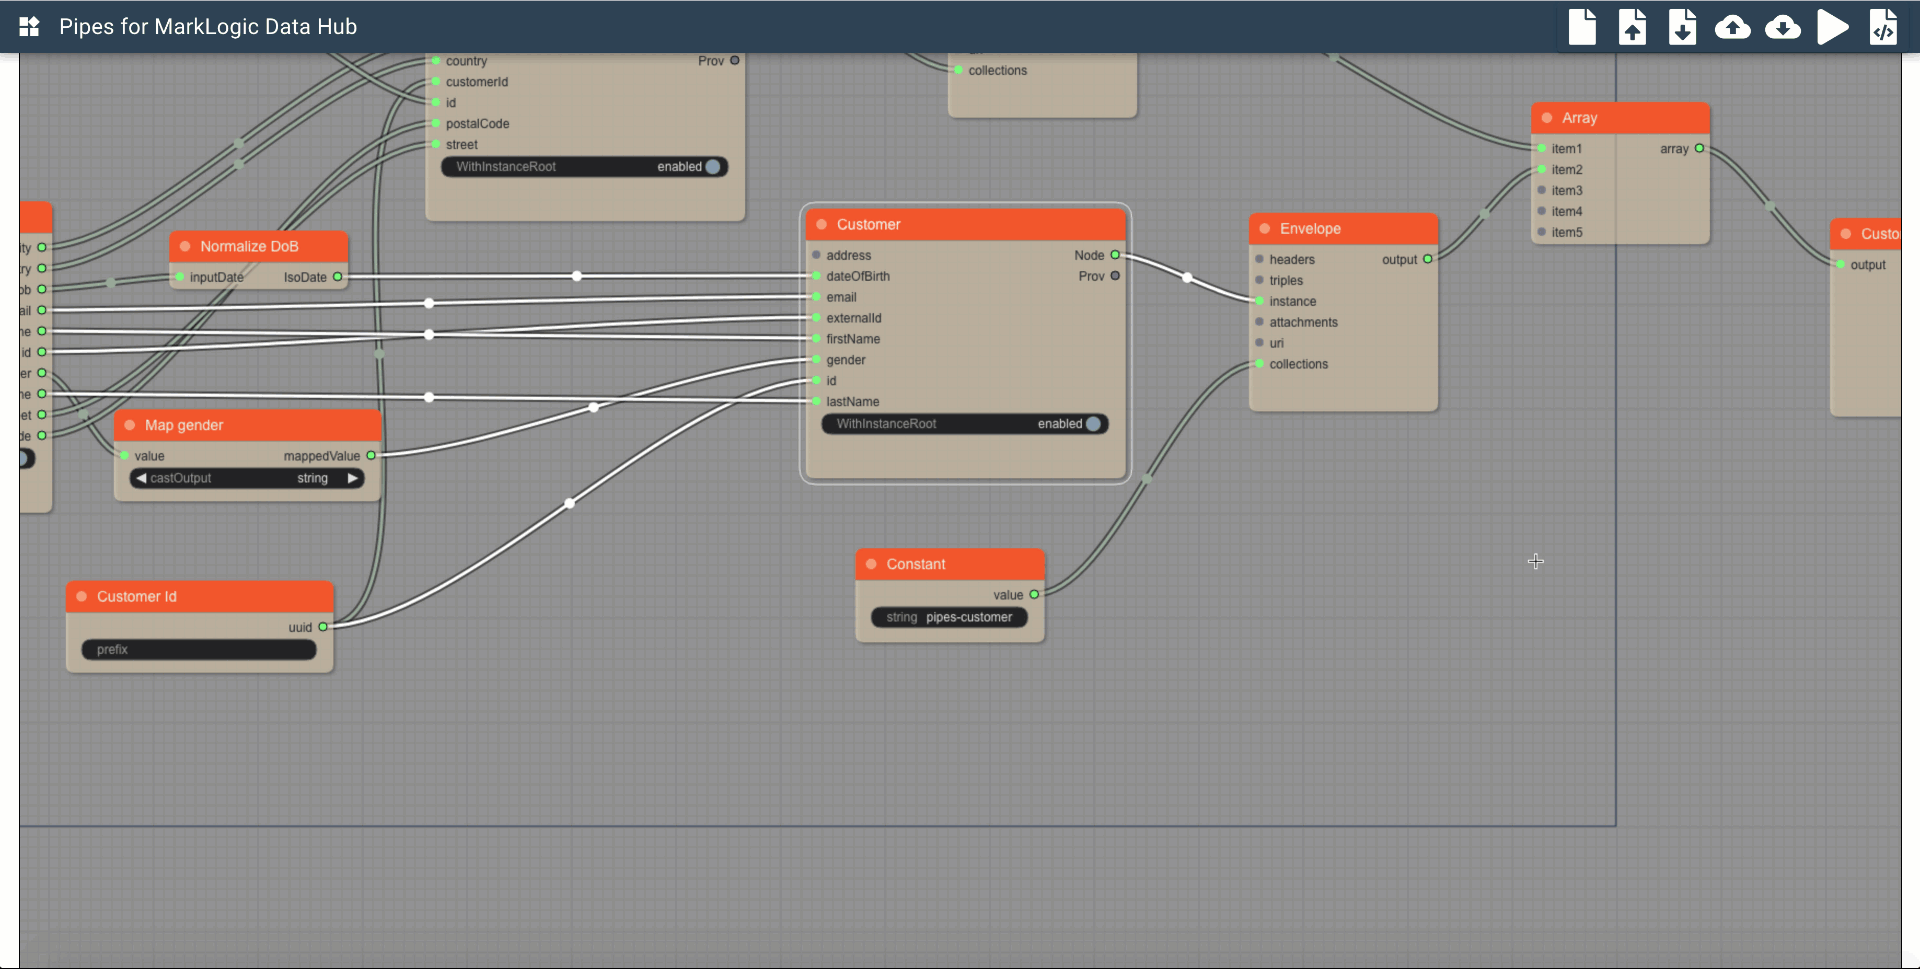Image resolution: width=1920 pixels, height=969 pixels.
Task: Click the app logo beside the title
Action: tap(29, 27)
